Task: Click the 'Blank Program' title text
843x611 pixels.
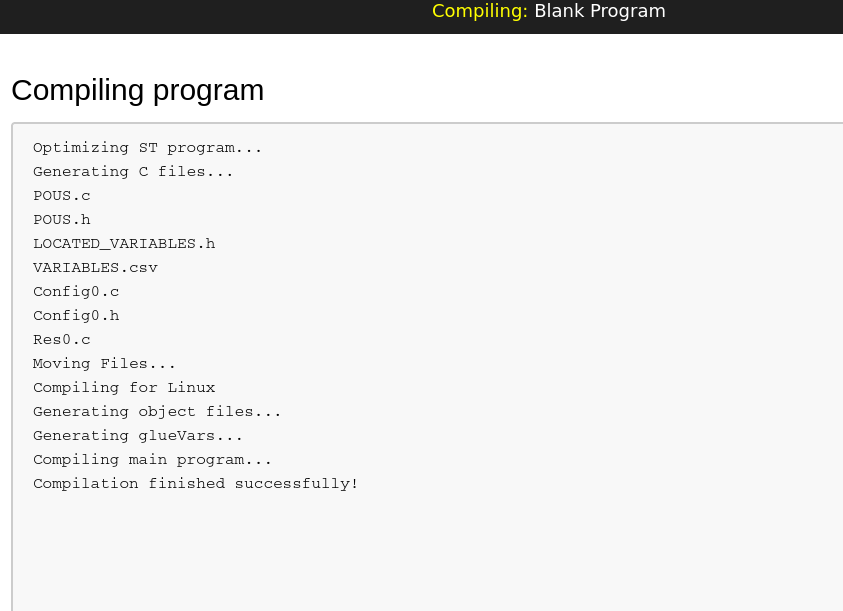Action: click(600, 11)
